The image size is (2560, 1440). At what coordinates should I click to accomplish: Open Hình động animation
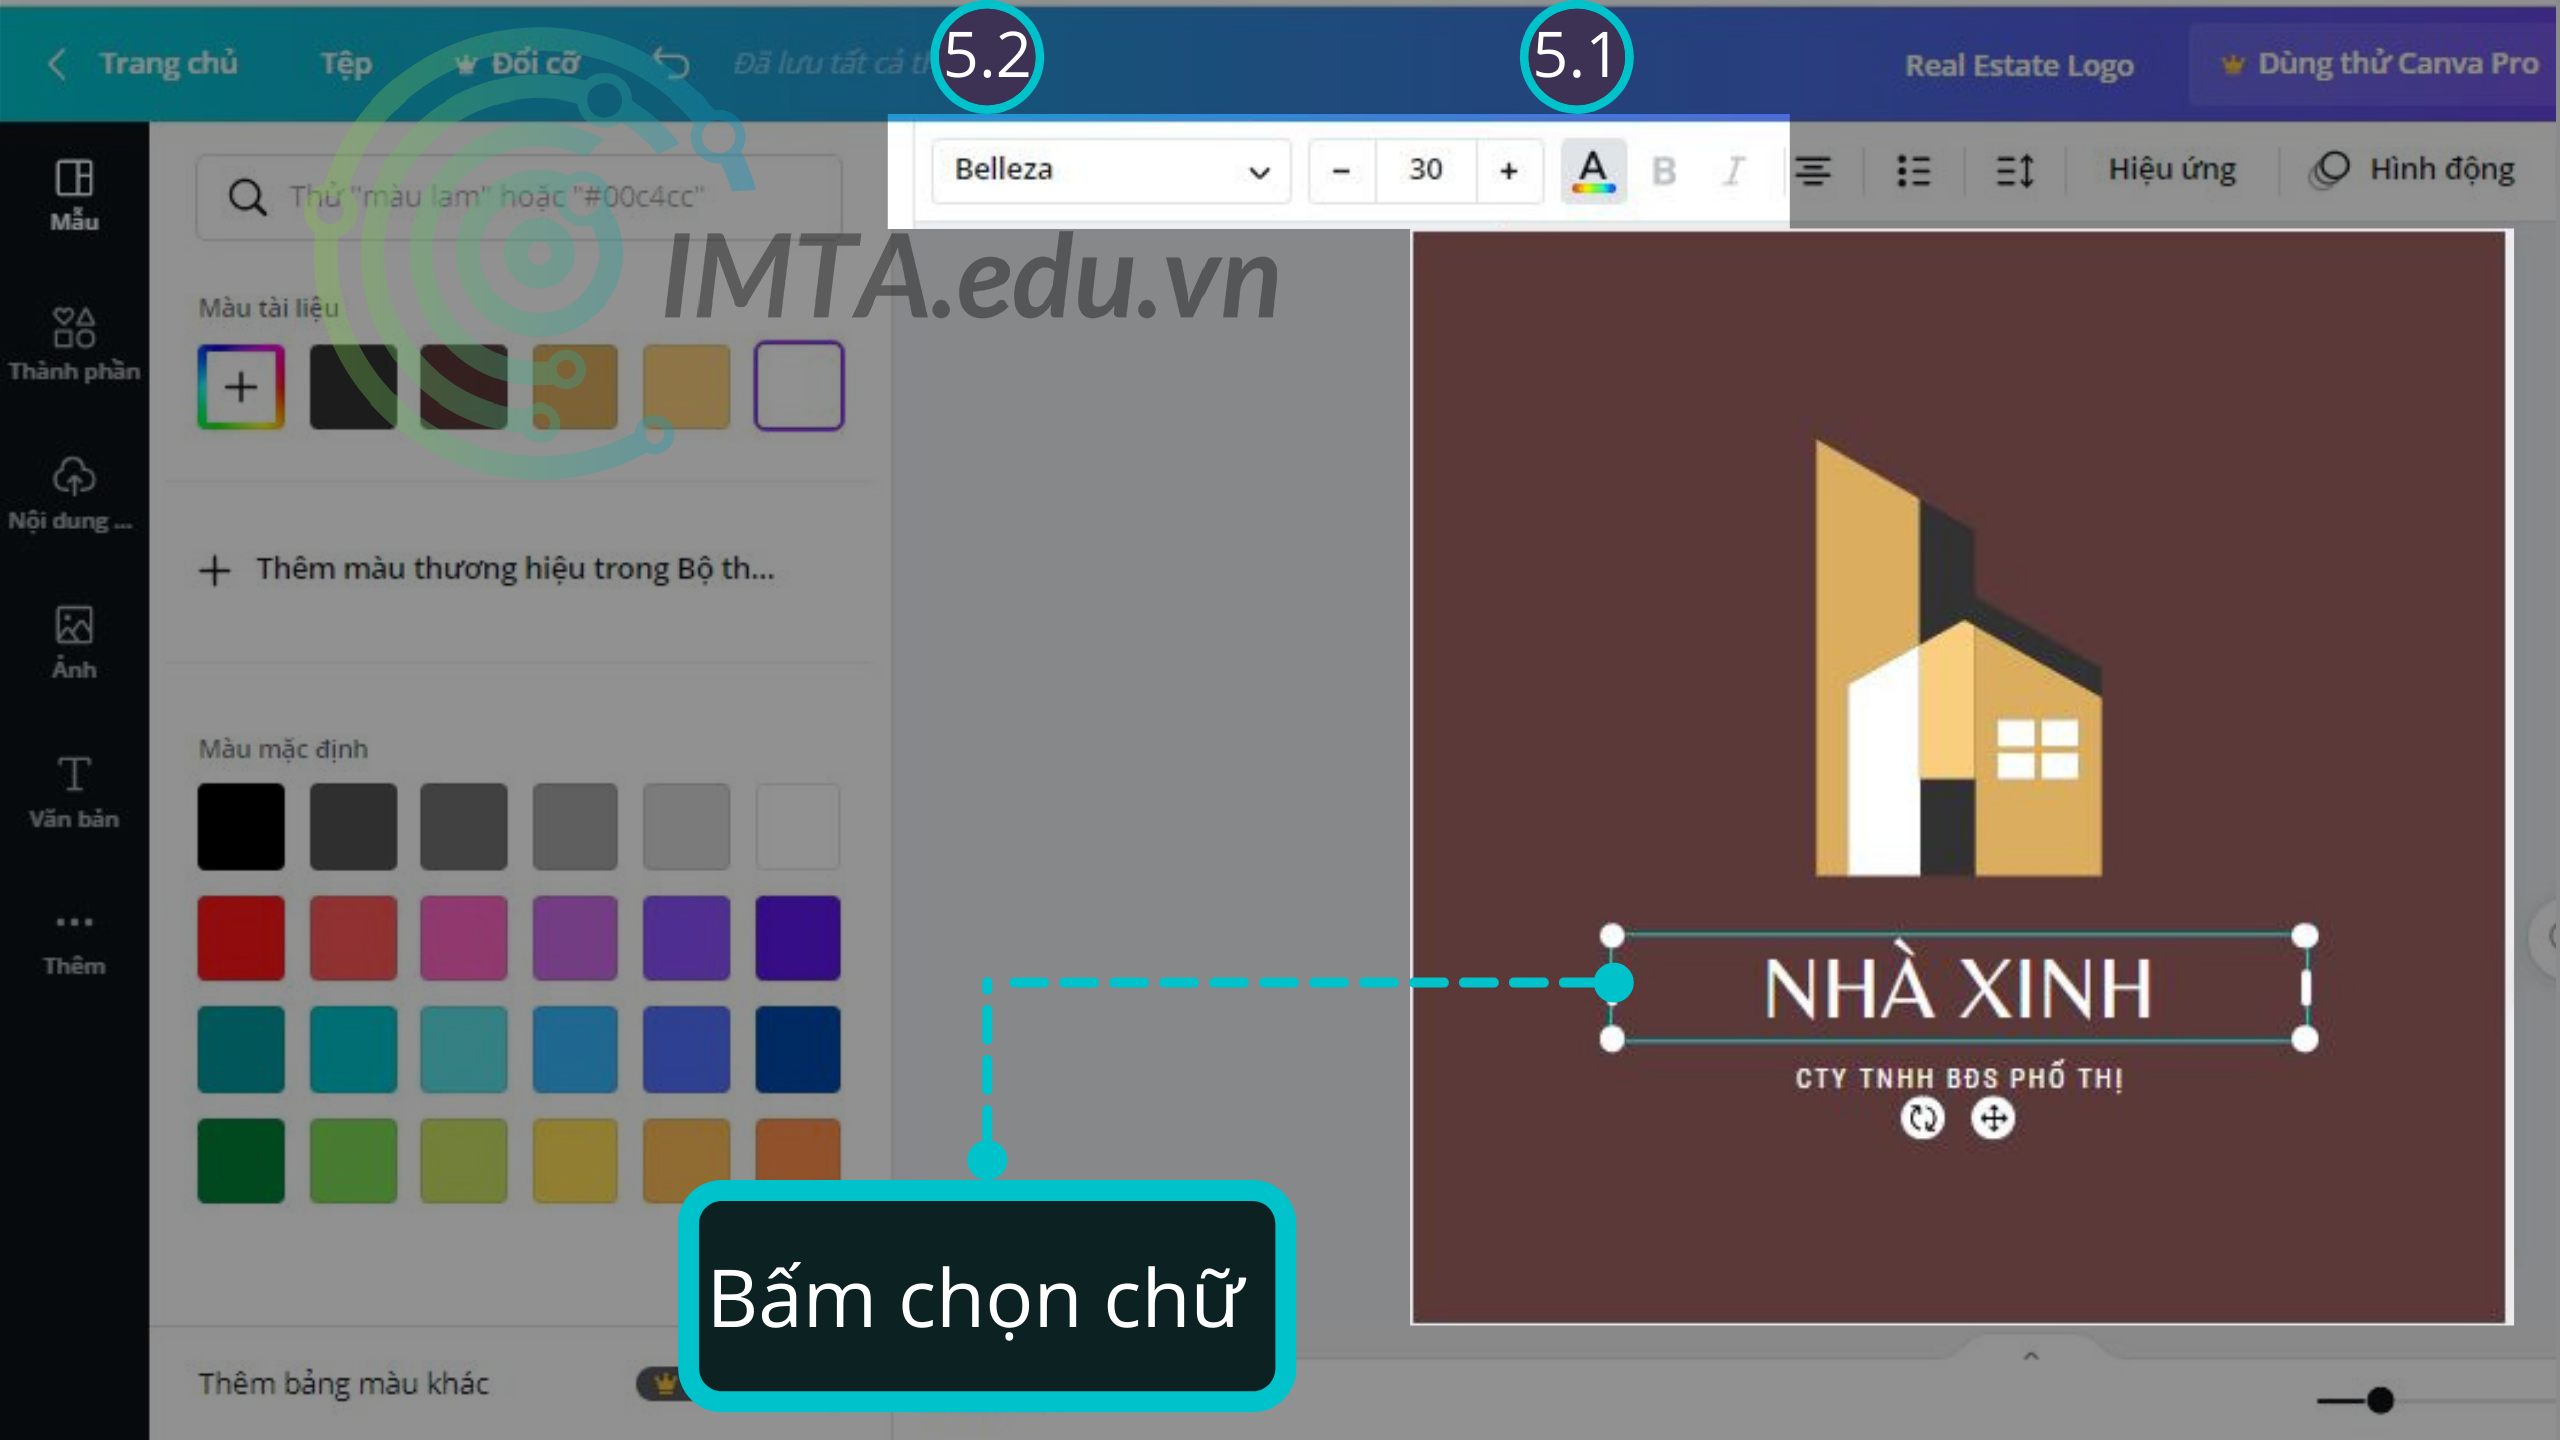[2412, 170]
